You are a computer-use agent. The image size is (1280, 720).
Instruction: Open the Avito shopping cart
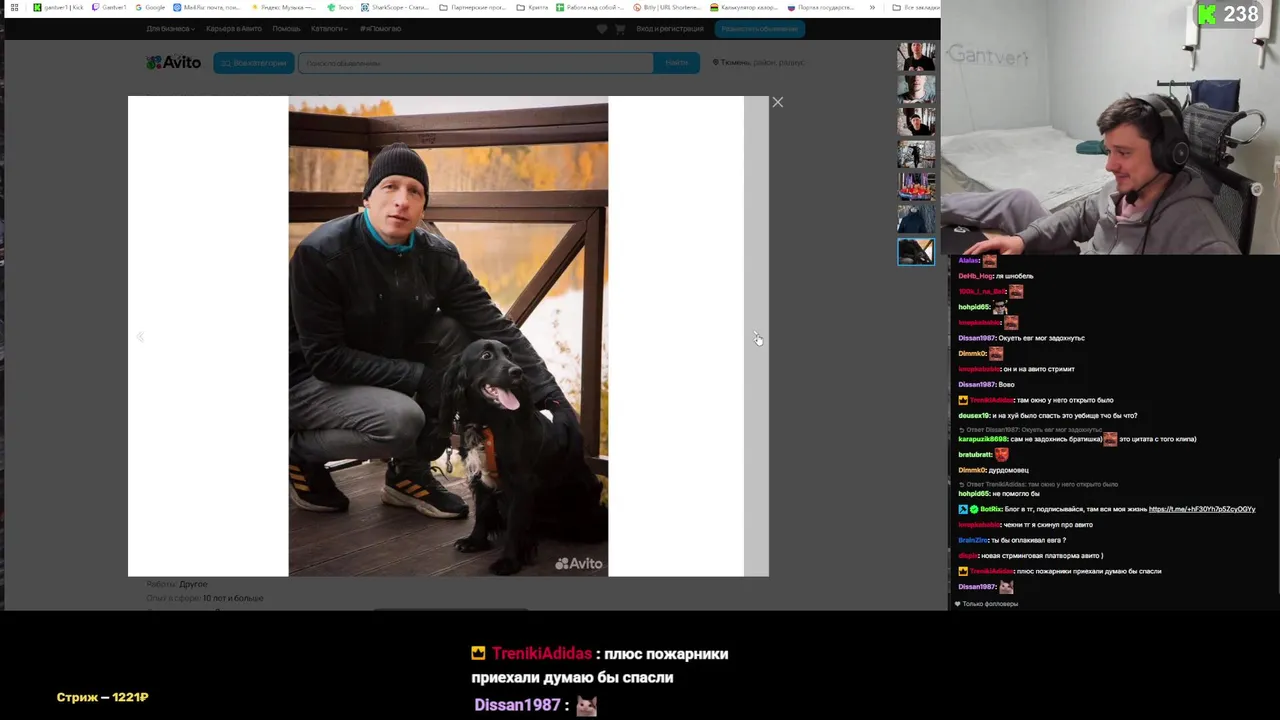point(620,29)
